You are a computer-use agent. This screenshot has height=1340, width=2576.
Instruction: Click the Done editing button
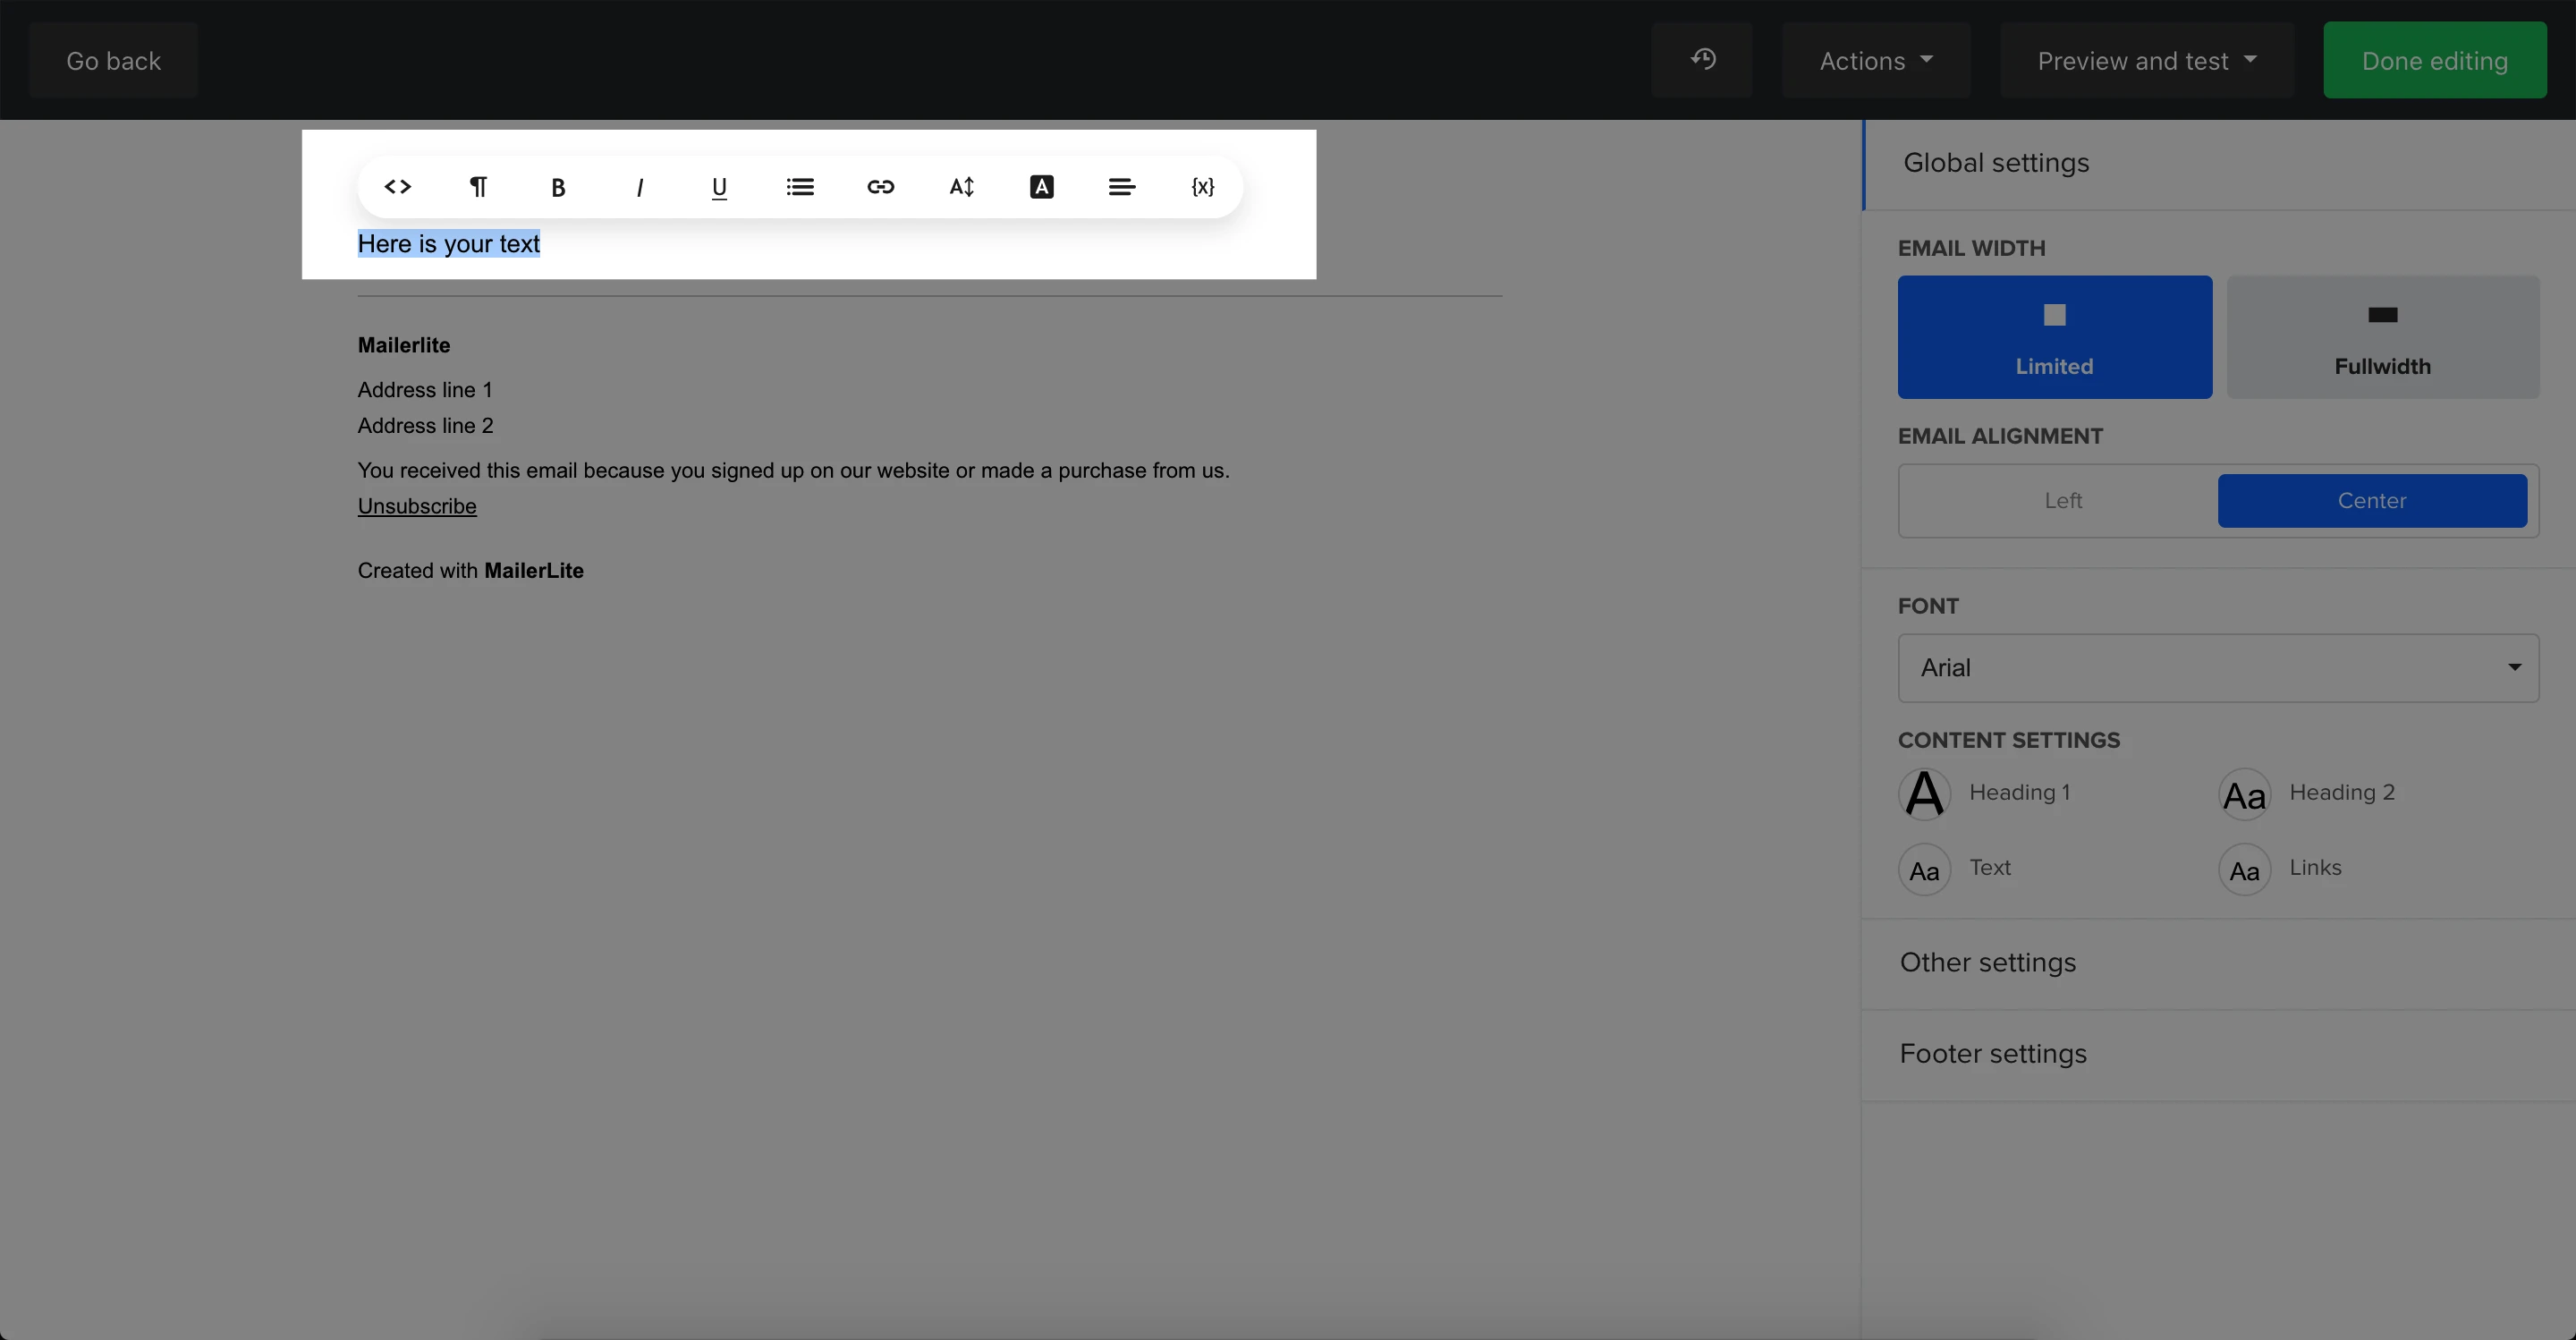click(2434, 60)
